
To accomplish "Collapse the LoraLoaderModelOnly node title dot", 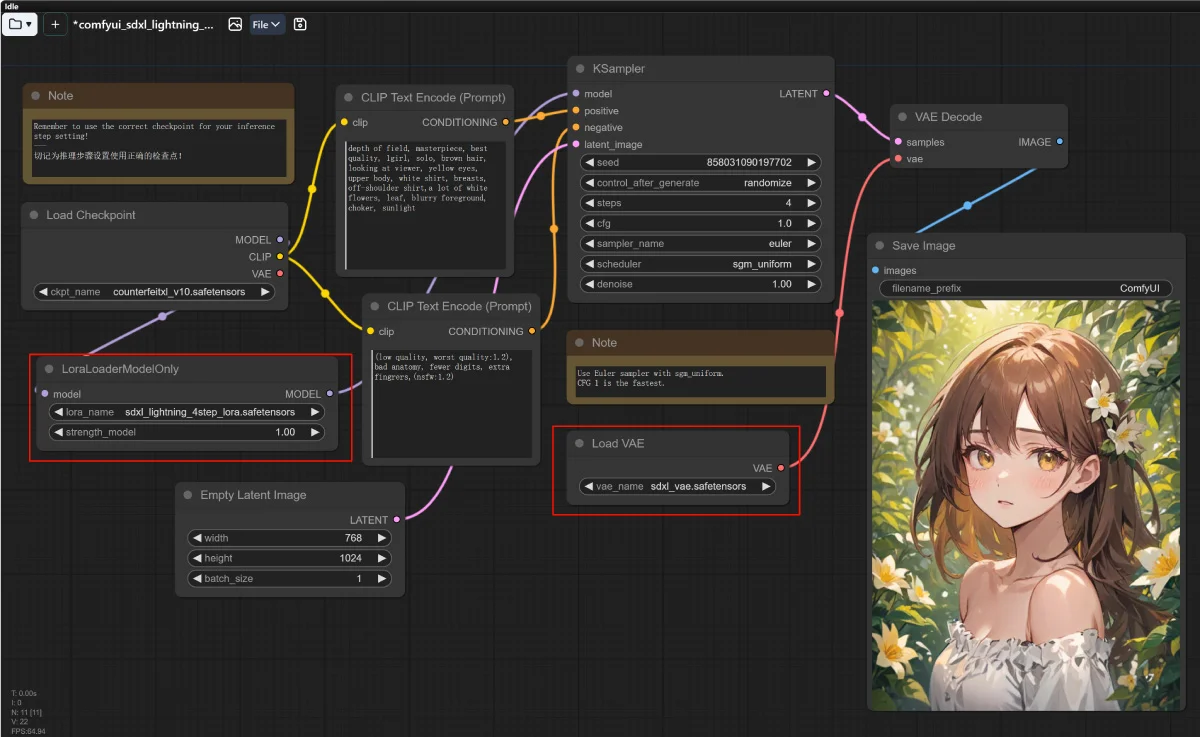I will coord(49,369).
